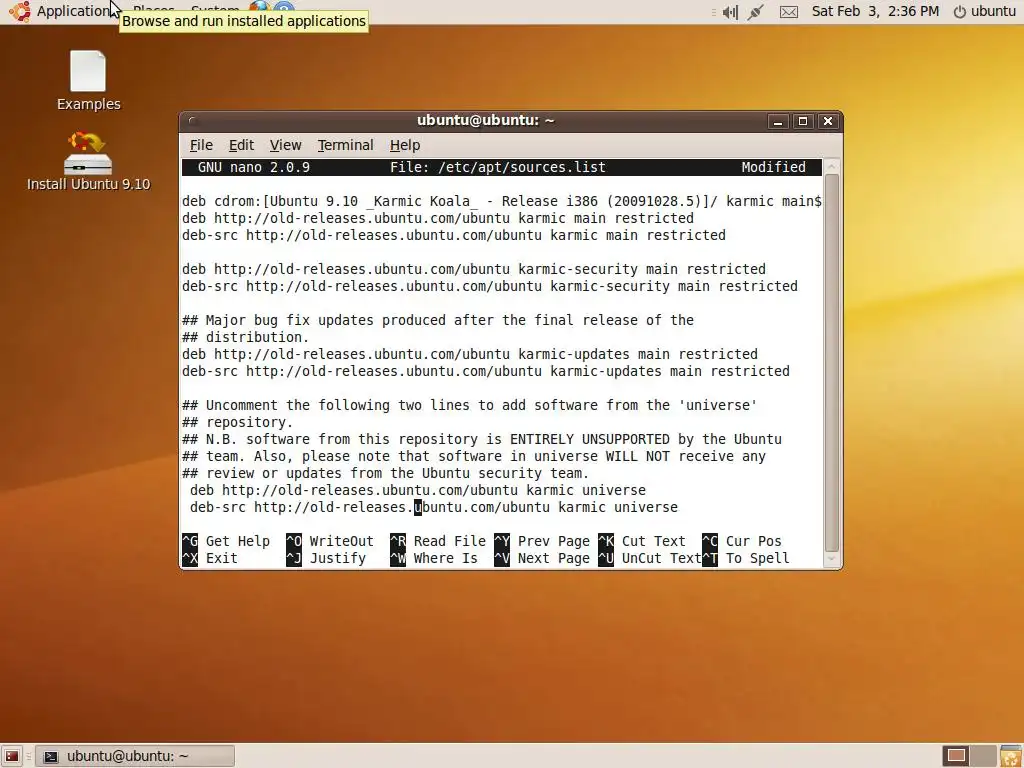Click the terminal vertical scrollbar handle

(x=831, y=363)
